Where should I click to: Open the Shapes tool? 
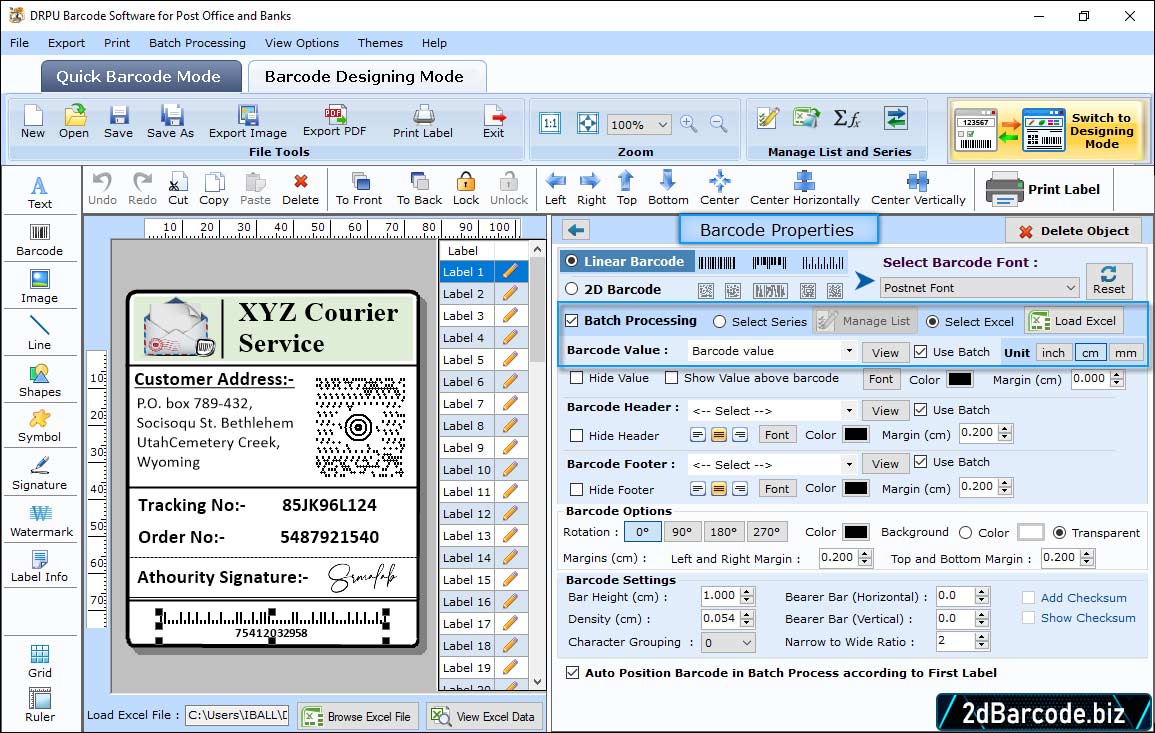(x=40, y=381)
